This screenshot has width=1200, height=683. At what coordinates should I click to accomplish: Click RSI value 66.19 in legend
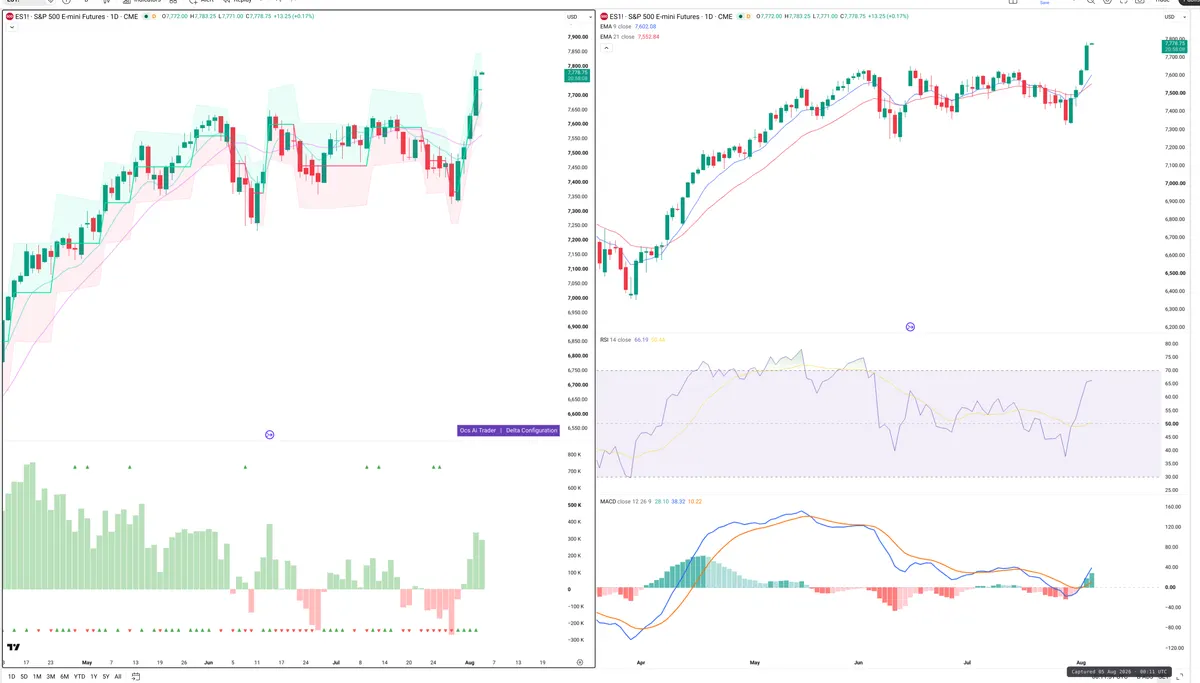tap(640, 340)
